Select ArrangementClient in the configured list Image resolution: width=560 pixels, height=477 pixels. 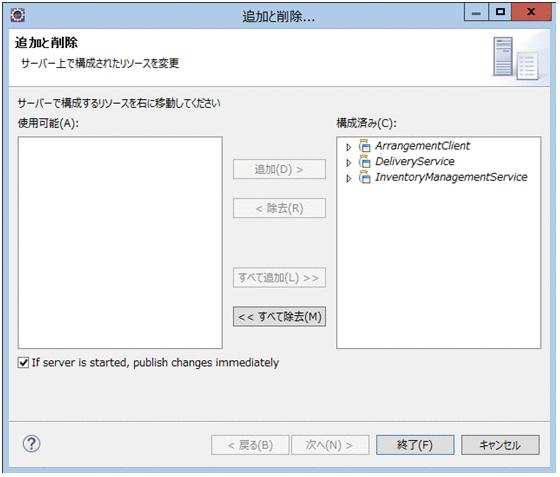[x=422, y=146]
